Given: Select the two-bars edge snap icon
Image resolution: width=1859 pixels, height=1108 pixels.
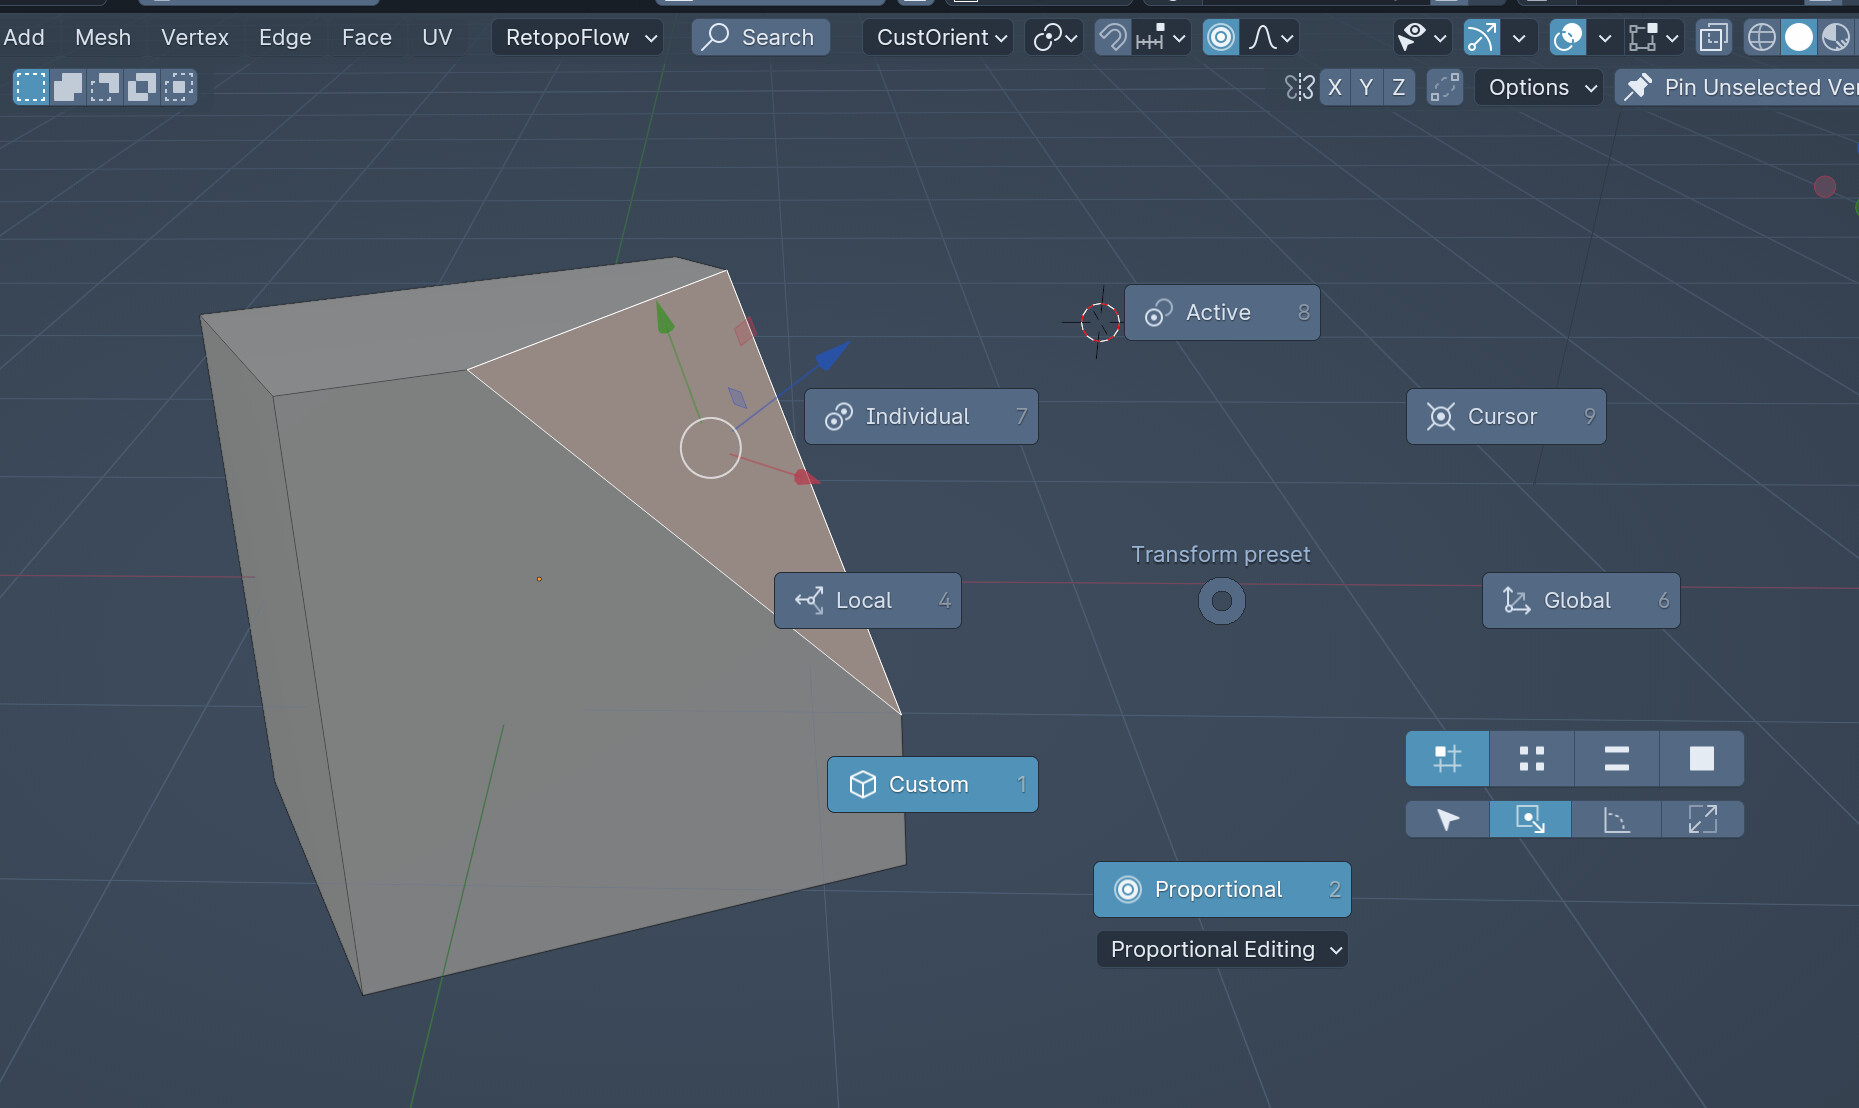Looking at the screenshot, I should point(1617,758).
